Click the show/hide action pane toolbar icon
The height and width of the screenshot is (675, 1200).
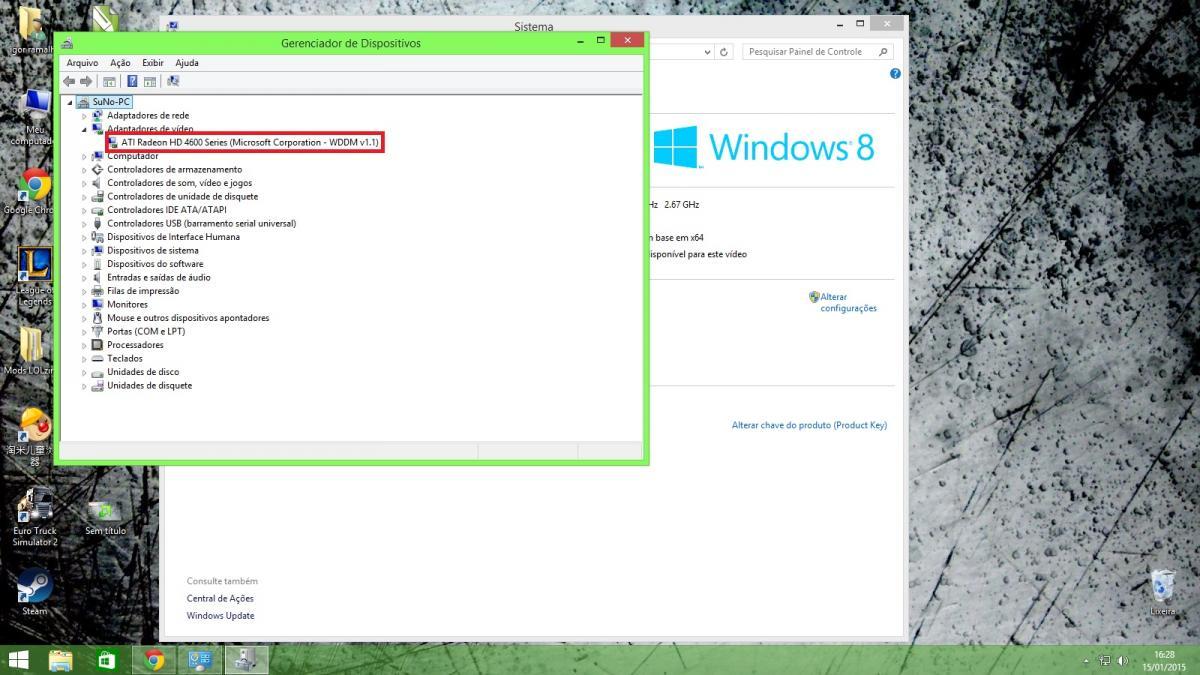coord(150,81)
